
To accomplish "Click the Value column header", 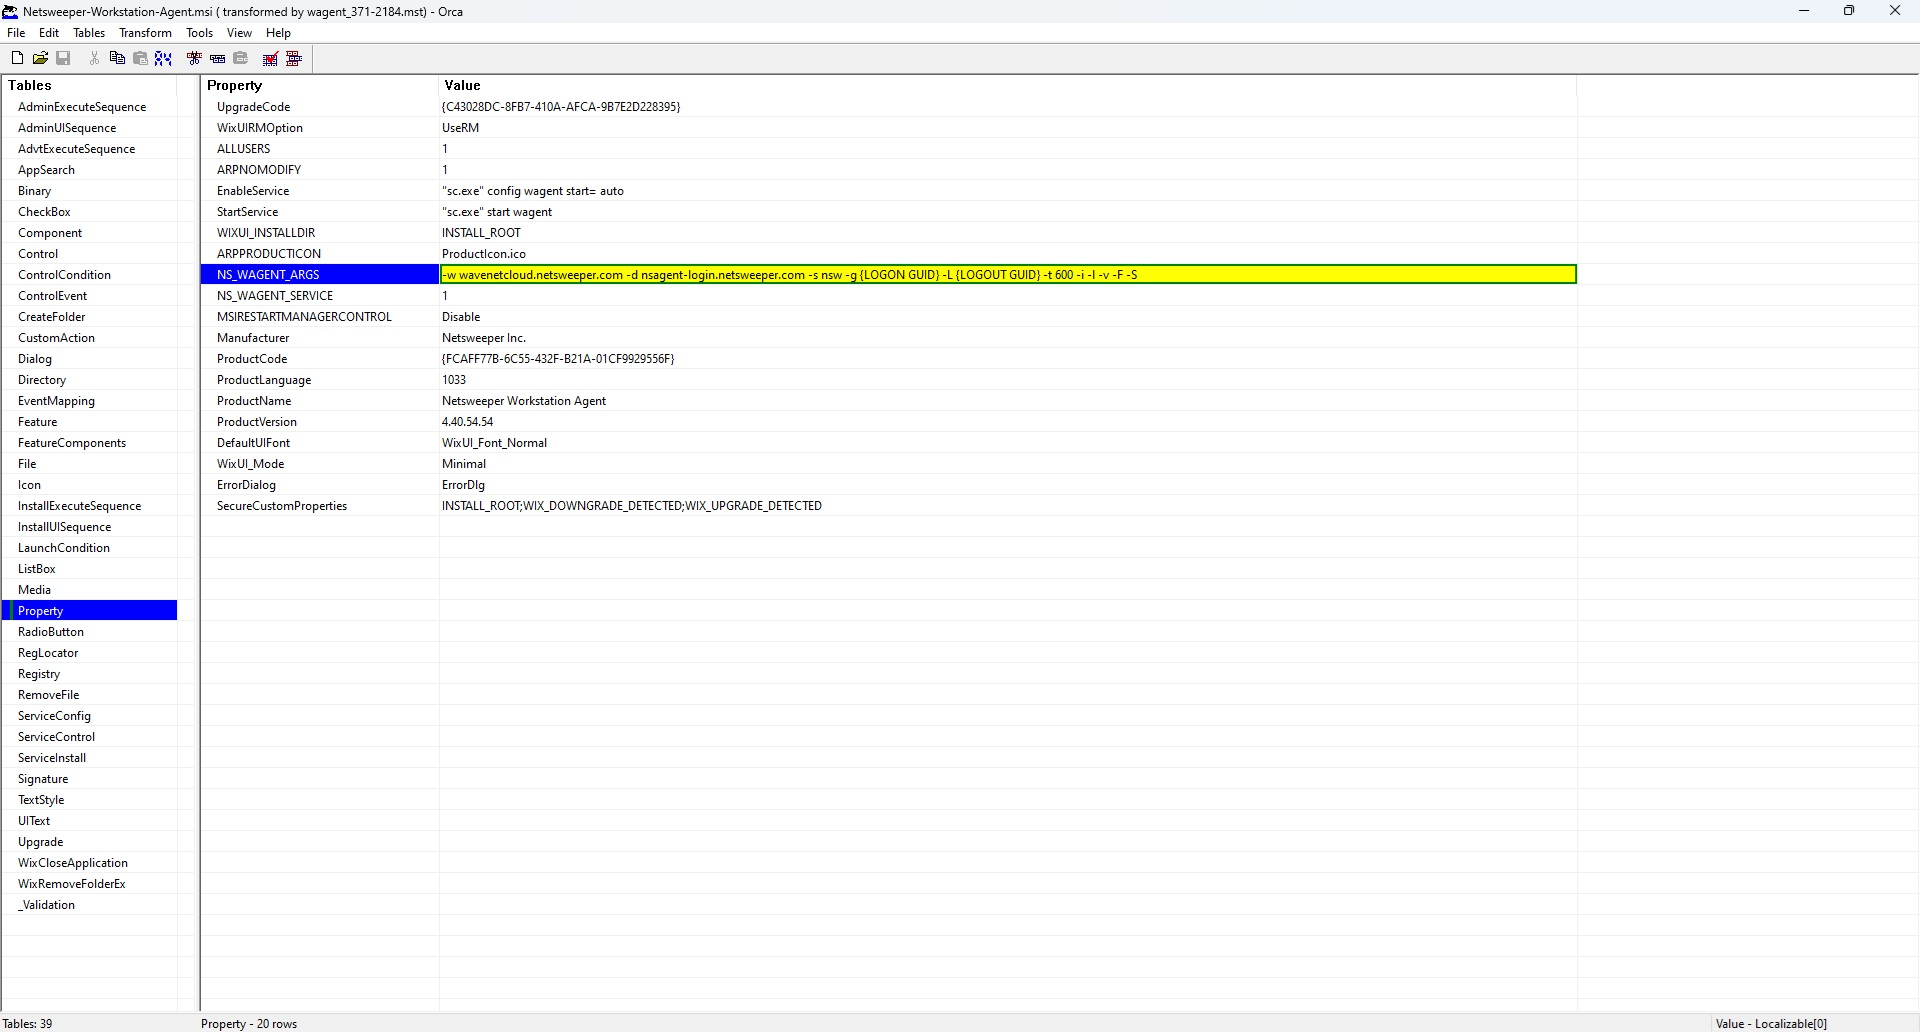I will point(463,86).
